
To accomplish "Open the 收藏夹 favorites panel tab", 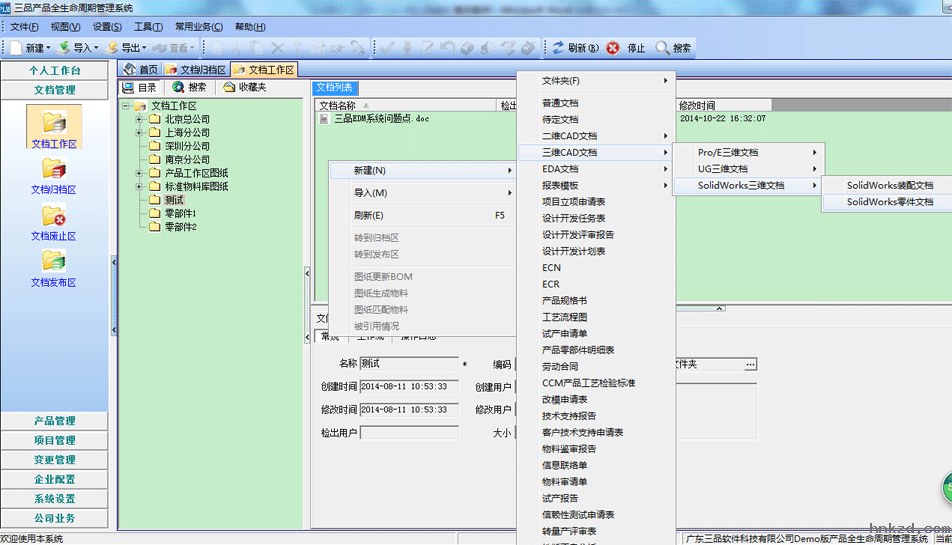I will point(244,88).
